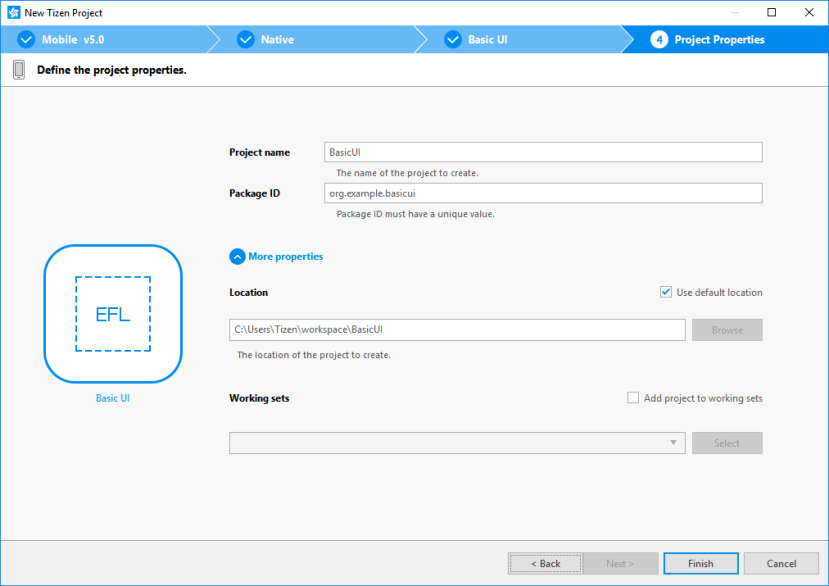
Task: Click the Back button
Action: pos(544,563)
